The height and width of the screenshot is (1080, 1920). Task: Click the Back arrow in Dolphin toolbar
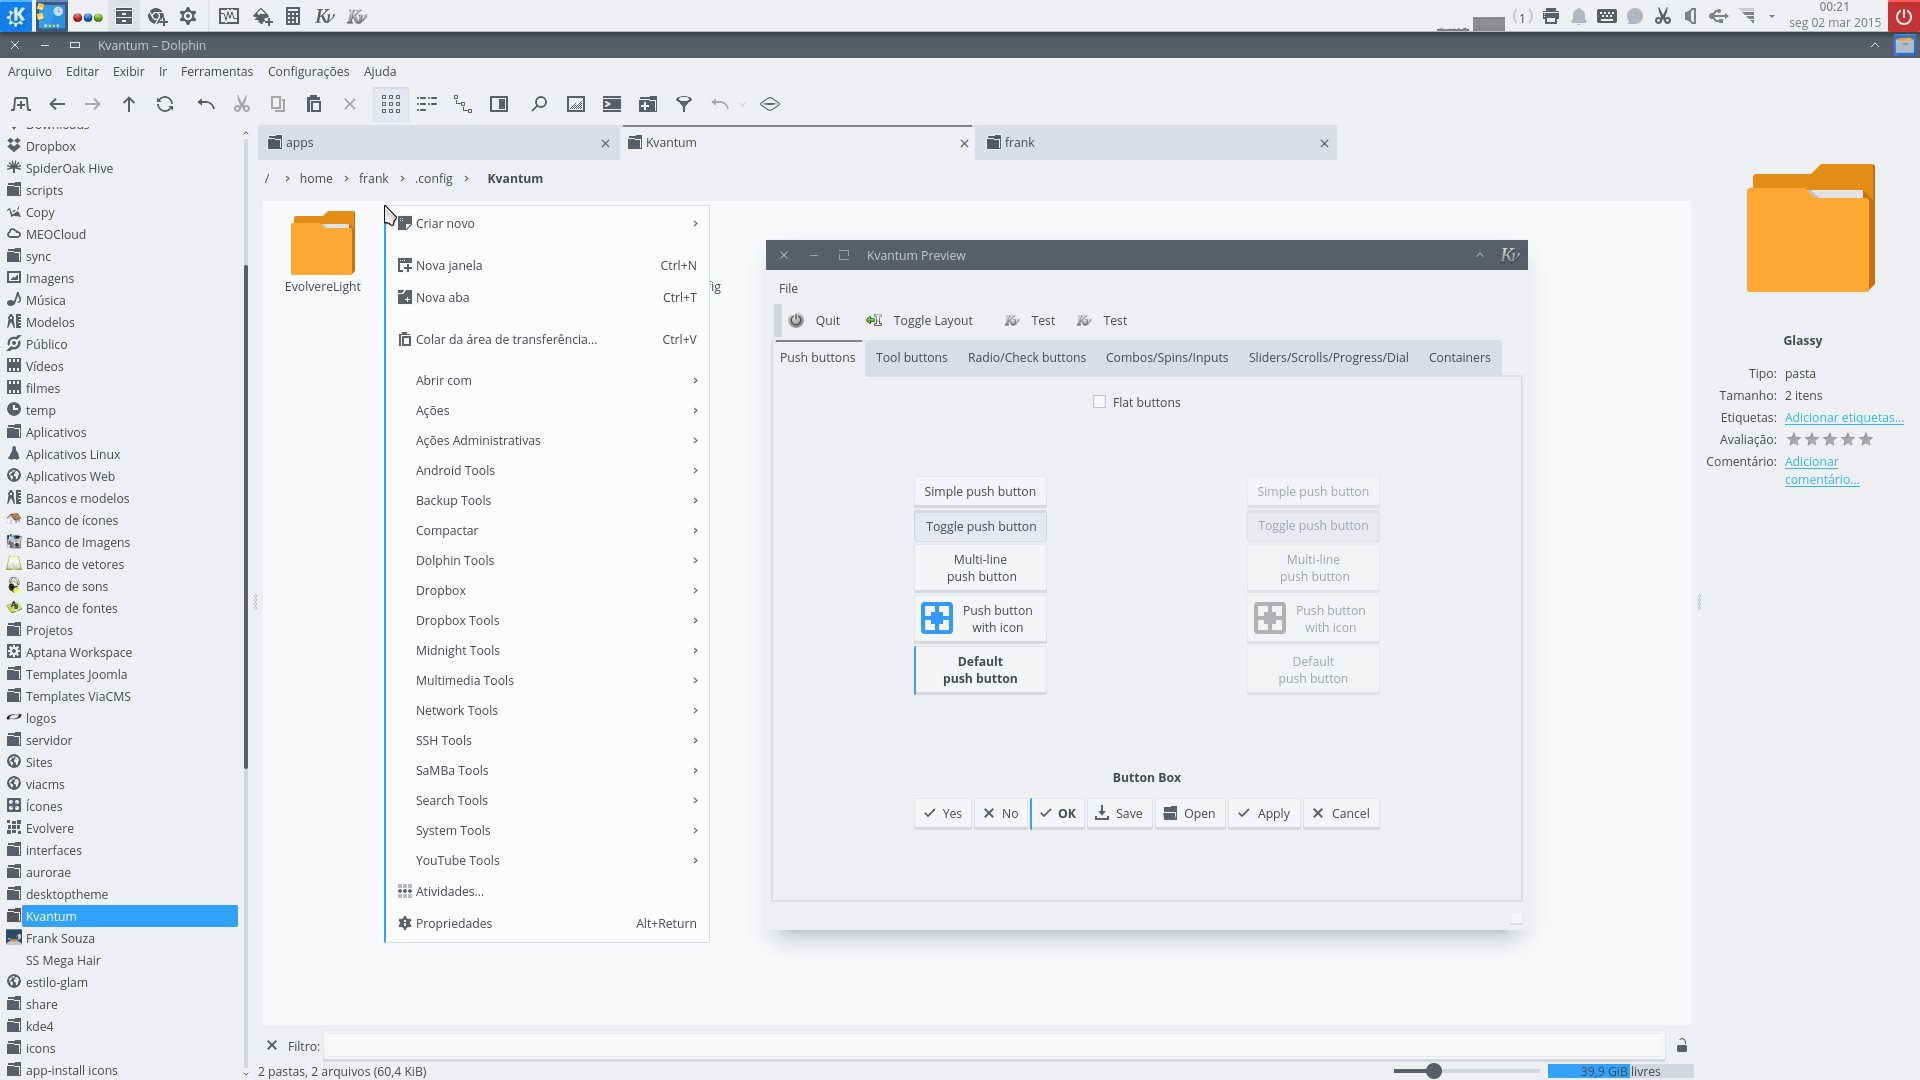pyautogui.click(x=57, y=104)
